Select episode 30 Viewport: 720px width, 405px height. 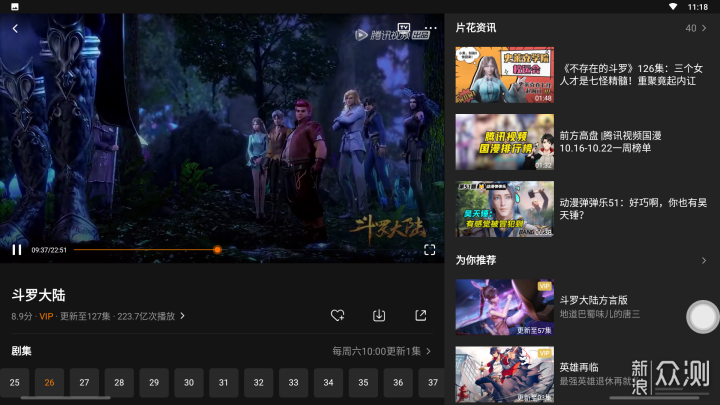189,382
